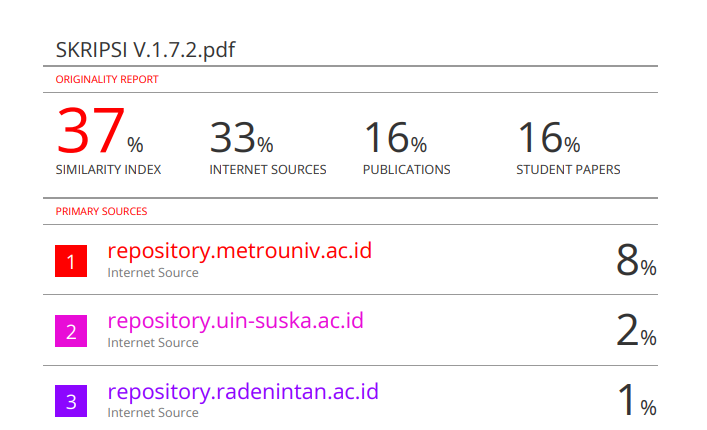The height and width of the screenshot is (430, 707).
Task: Click the PRIMARY SOURCES heading
Action: [101, 211]
